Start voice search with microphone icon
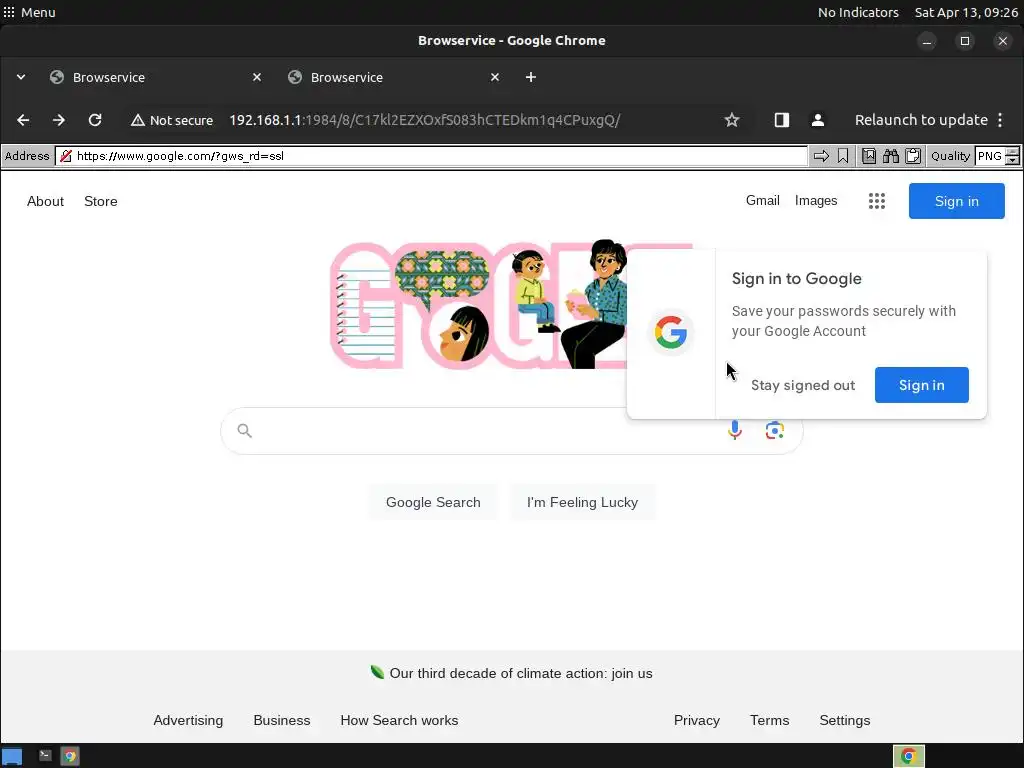1024x768 pixels. [x=735, y=430]
